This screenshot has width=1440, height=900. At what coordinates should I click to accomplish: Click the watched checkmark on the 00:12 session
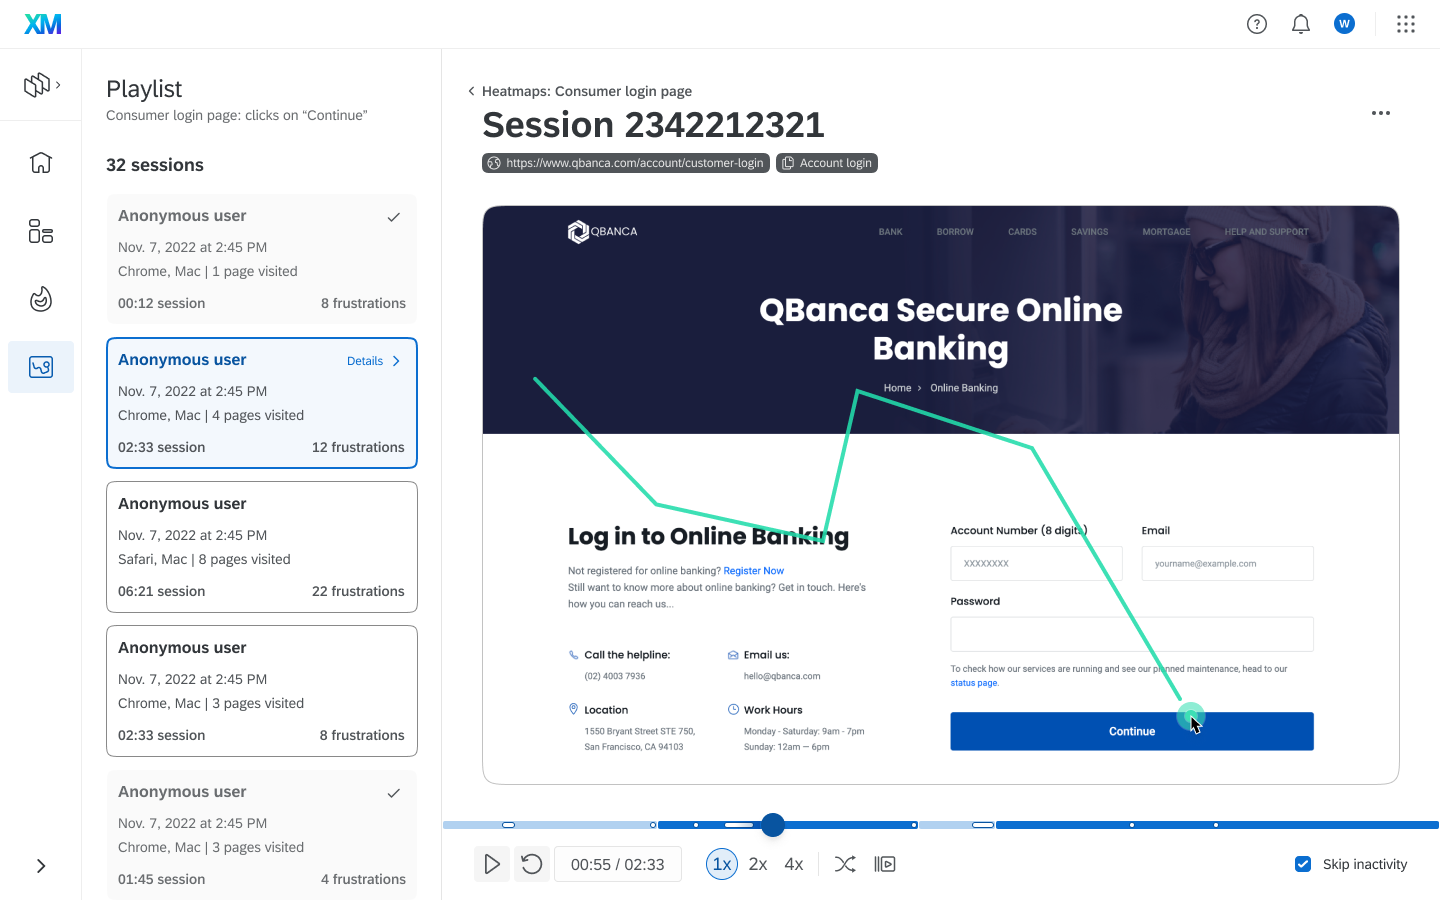[x=394, y=217]
